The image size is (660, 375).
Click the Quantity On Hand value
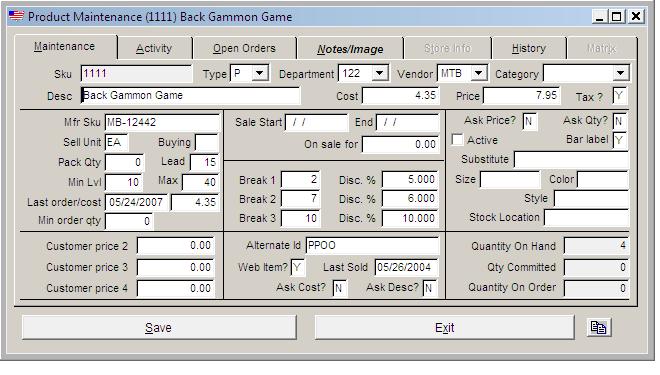pyautogui.click(x=596, y=246)
